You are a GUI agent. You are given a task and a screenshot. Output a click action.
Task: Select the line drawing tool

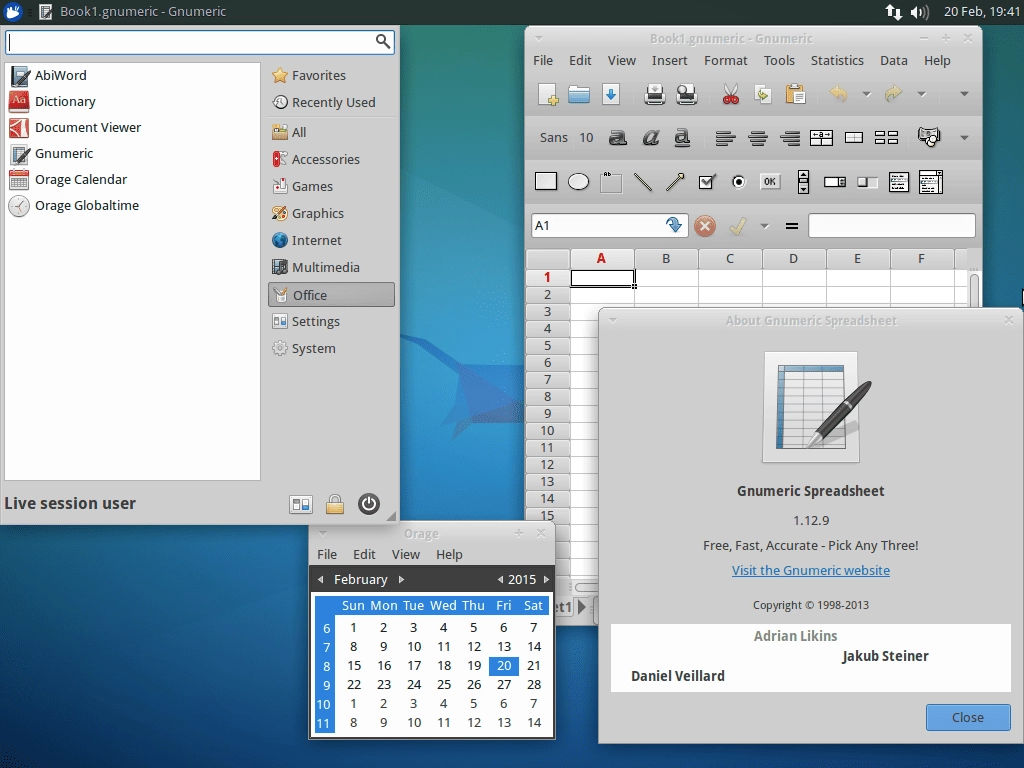pyautogui.click(x=643, y=182)
